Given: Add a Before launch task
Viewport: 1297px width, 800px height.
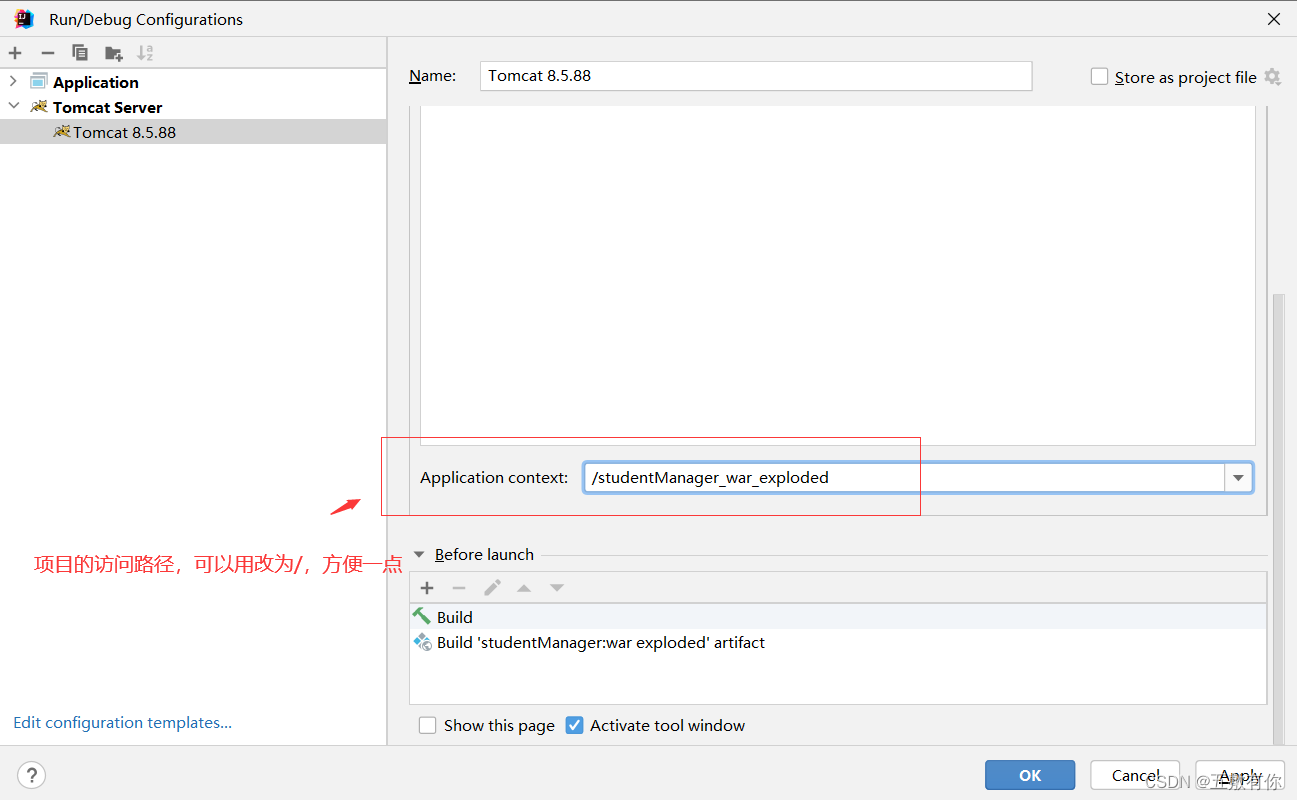Looking at the screenshot, I should 427,587.
